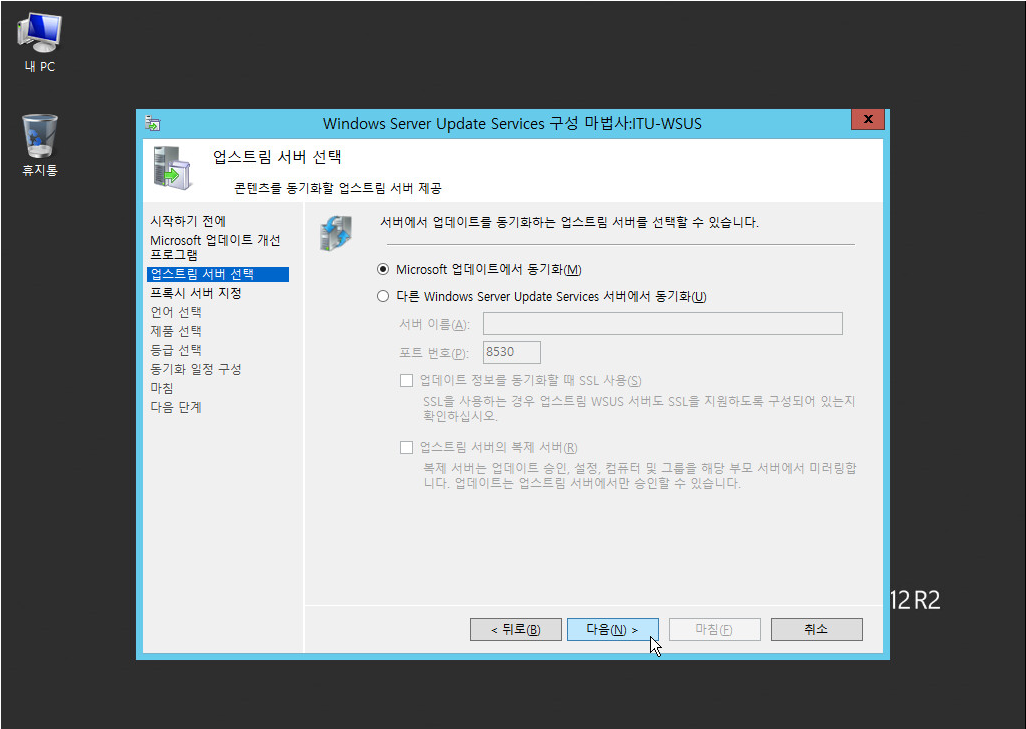Click the upstream server header icon
This screenshot has height=729, width=1026.
170,167
